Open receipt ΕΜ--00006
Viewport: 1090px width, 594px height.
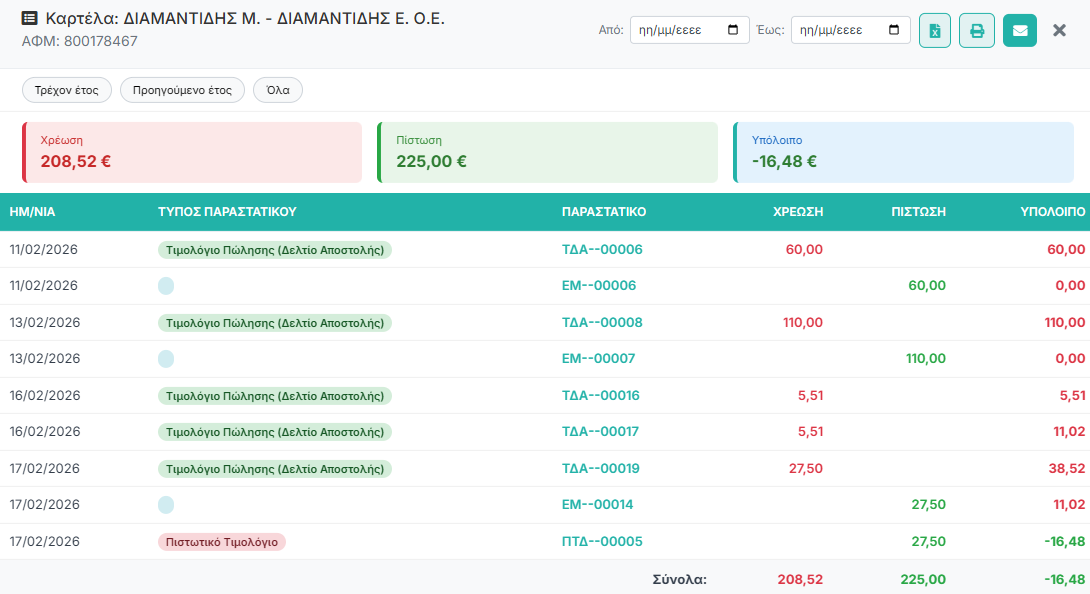coord(599,286)
